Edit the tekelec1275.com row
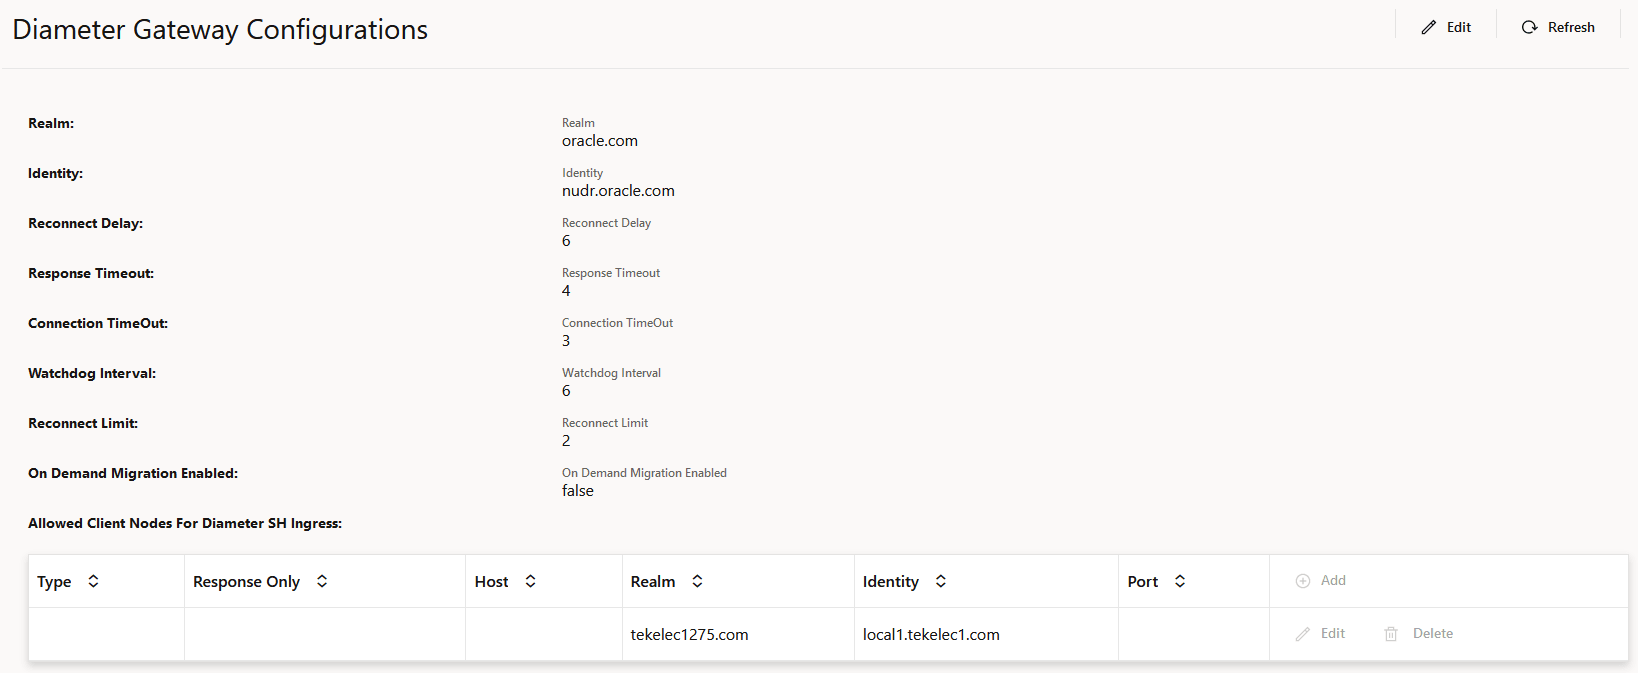 click(x=1320, y=633)
